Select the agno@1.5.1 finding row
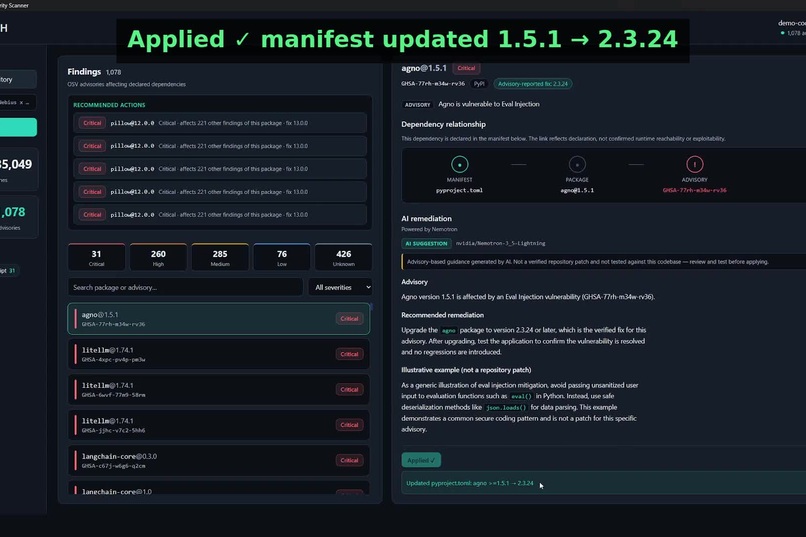The height and width of the screenshot is (537, 806). [218, 319]
